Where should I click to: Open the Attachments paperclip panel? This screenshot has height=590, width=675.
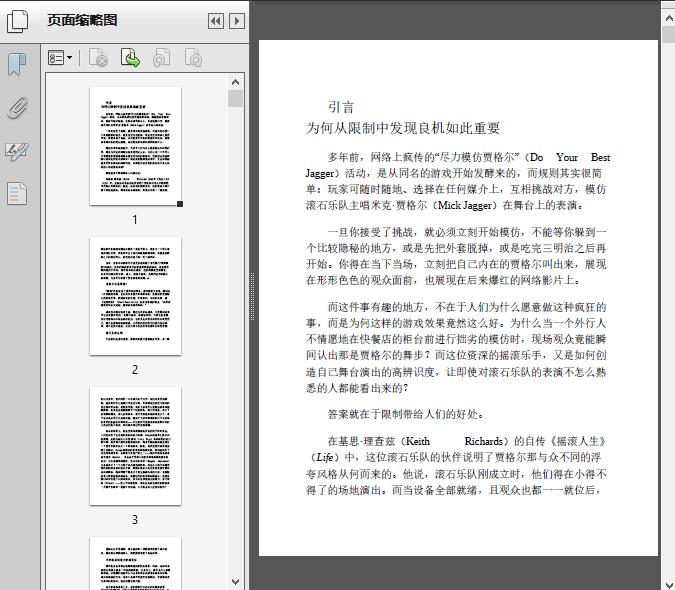(17, 108)
